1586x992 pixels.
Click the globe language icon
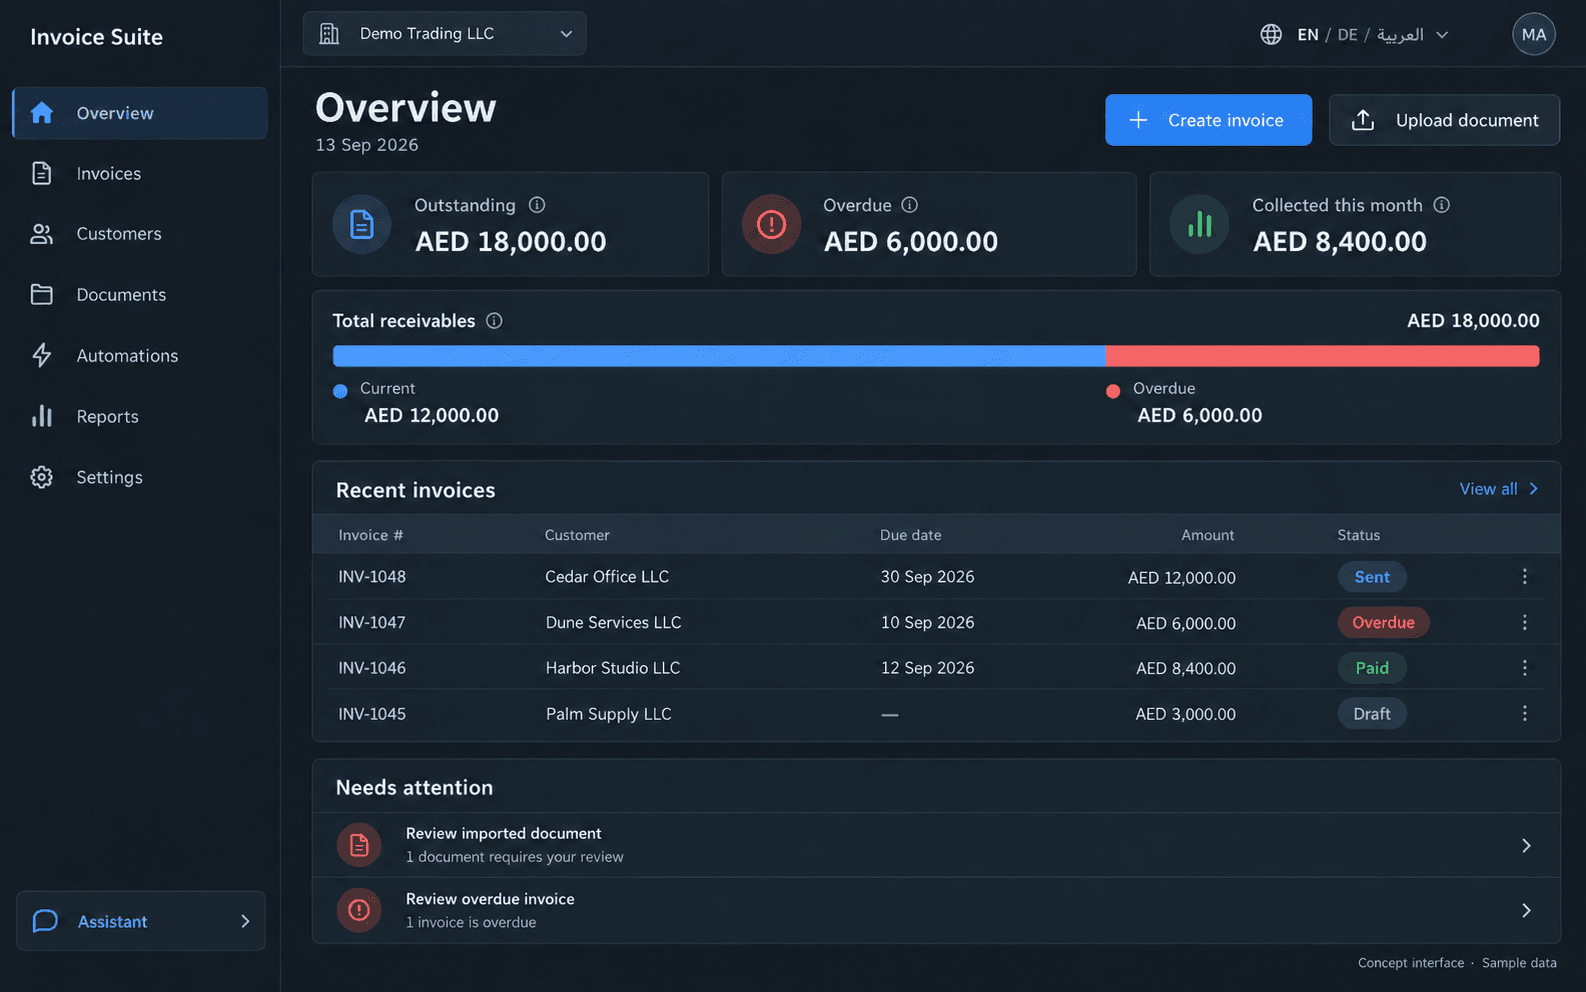pyautogui.click(x=1271, y=34)
